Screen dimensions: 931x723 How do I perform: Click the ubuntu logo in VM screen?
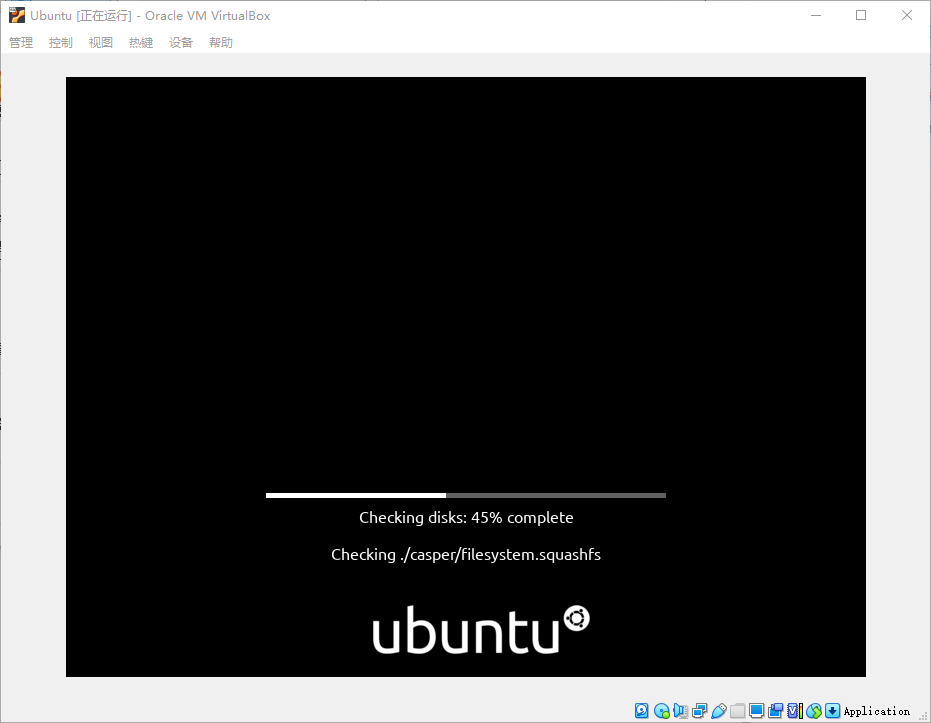point(481,629)
